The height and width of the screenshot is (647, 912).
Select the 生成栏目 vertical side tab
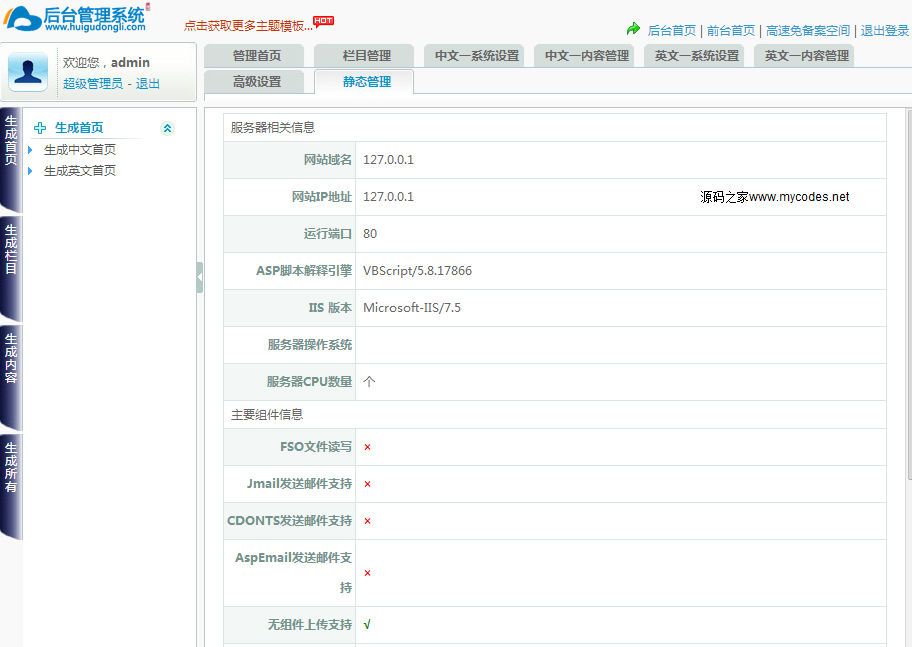(x=11, y=269)
